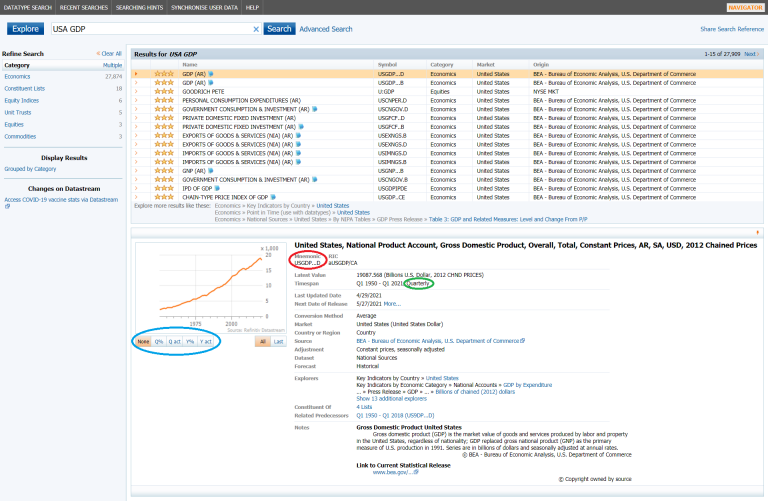Switch the chart to Y% change

coord(190,341)
